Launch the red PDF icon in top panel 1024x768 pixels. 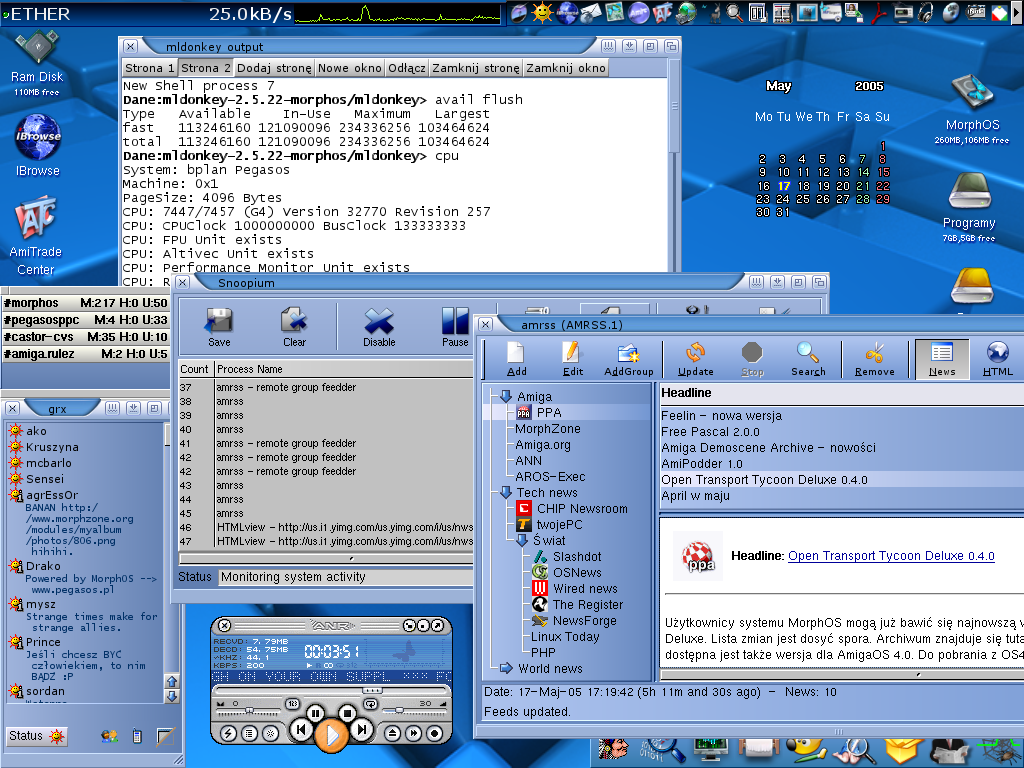[880, 12]
